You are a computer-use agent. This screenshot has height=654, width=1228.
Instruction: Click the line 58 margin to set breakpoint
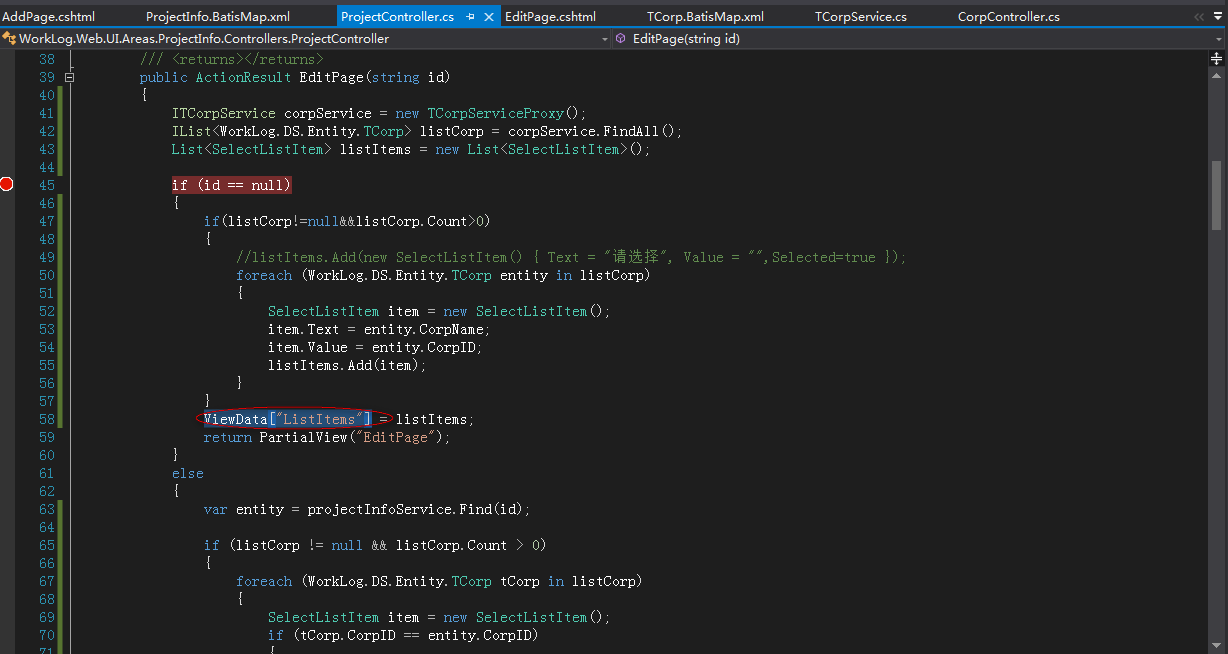(7, 419)
